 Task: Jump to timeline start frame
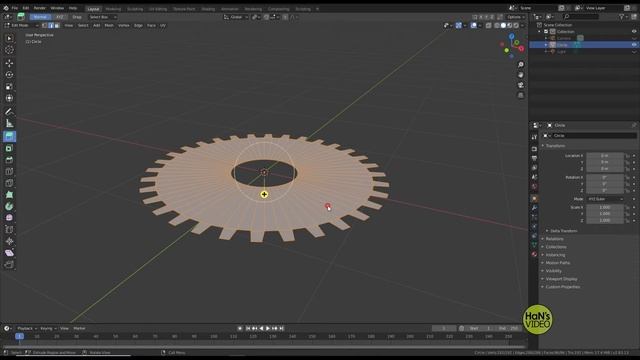pos(248,328)
